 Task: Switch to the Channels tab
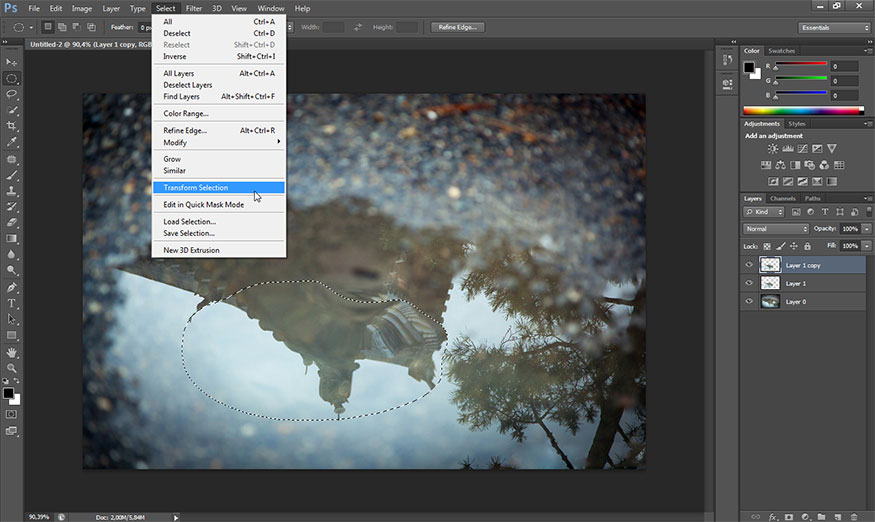(x=782, y=198)
